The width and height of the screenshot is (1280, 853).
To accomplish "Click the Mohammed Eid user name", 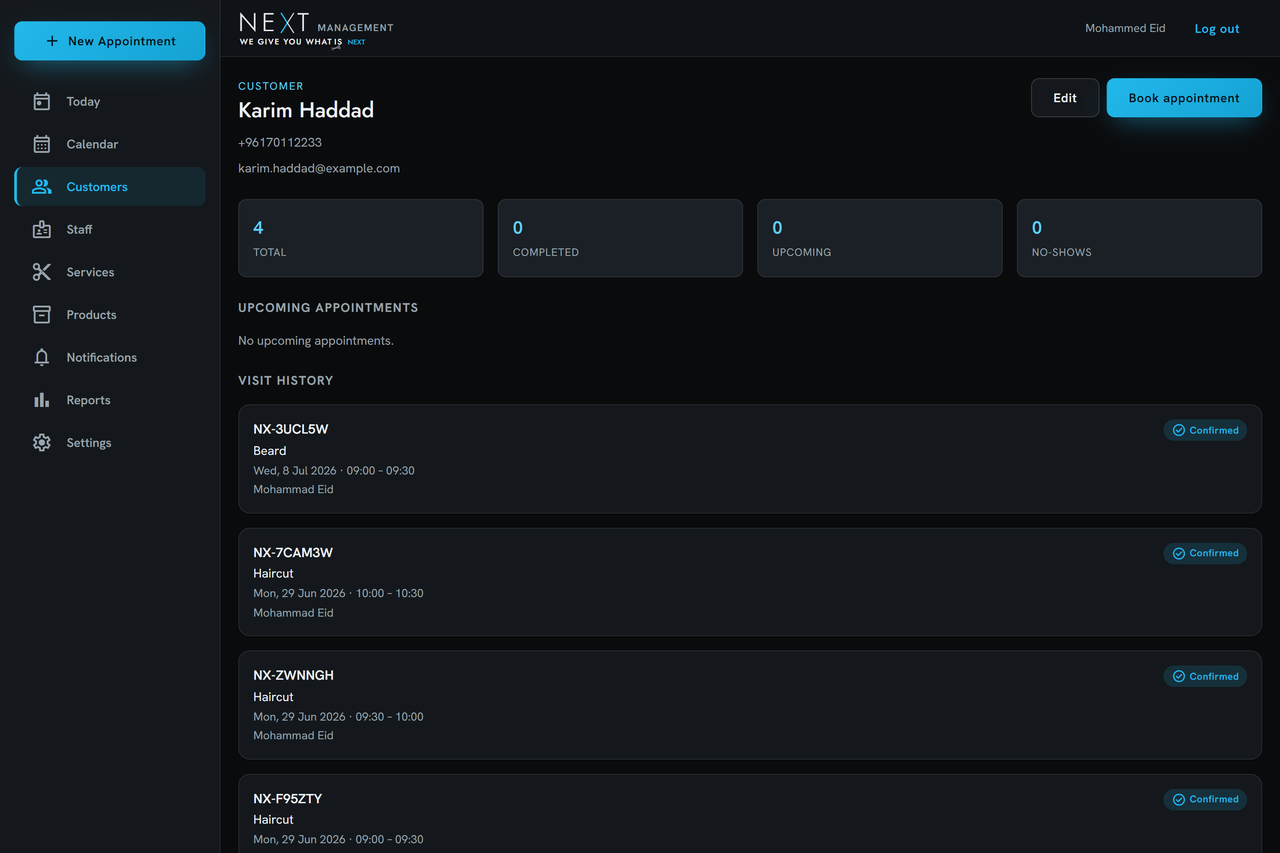I will tap(1125, 28).
